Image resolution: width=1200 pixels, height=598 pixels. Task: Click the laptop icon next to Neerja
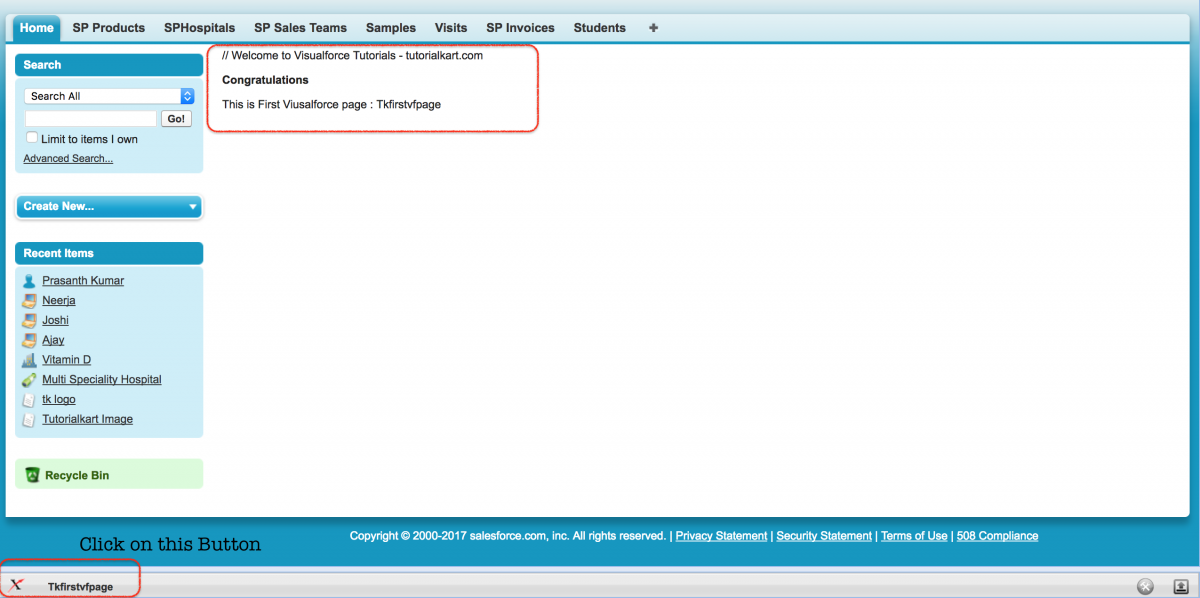29,301
